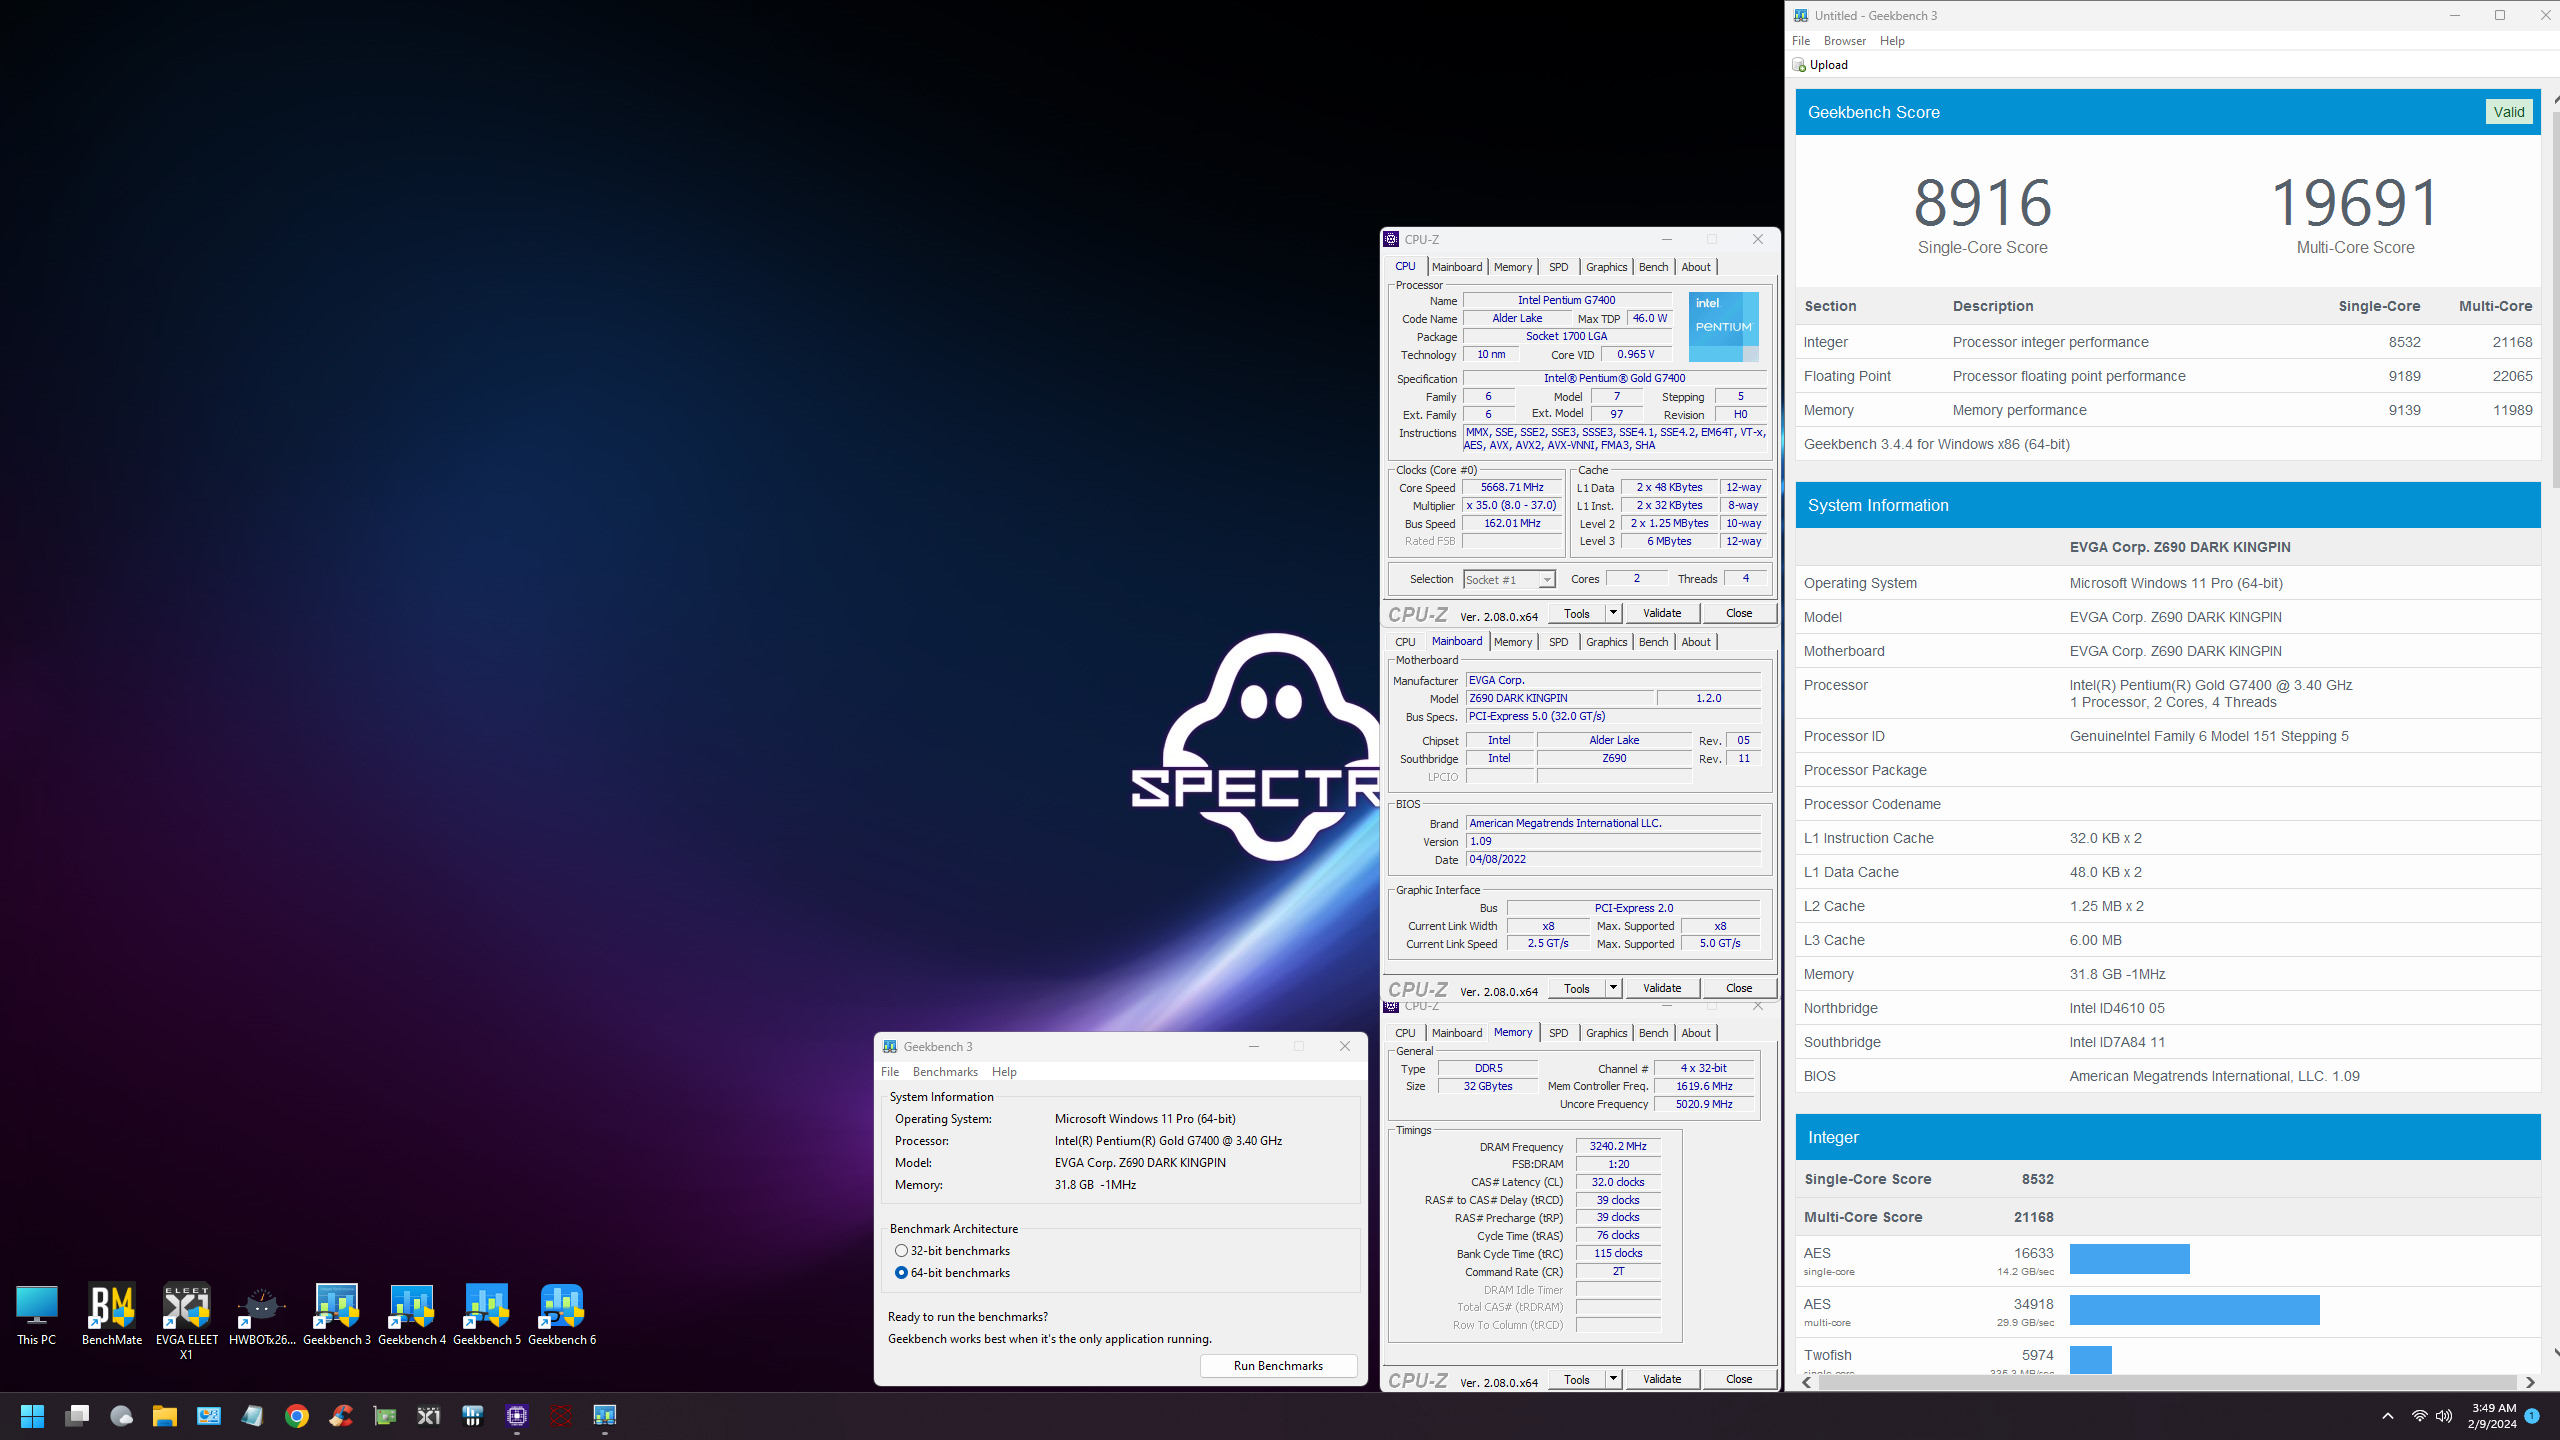Click Close button in Mainboard CPU-Z window
The image size is (2560, 1440).
pyautogui.click(x=1739, y=988)
